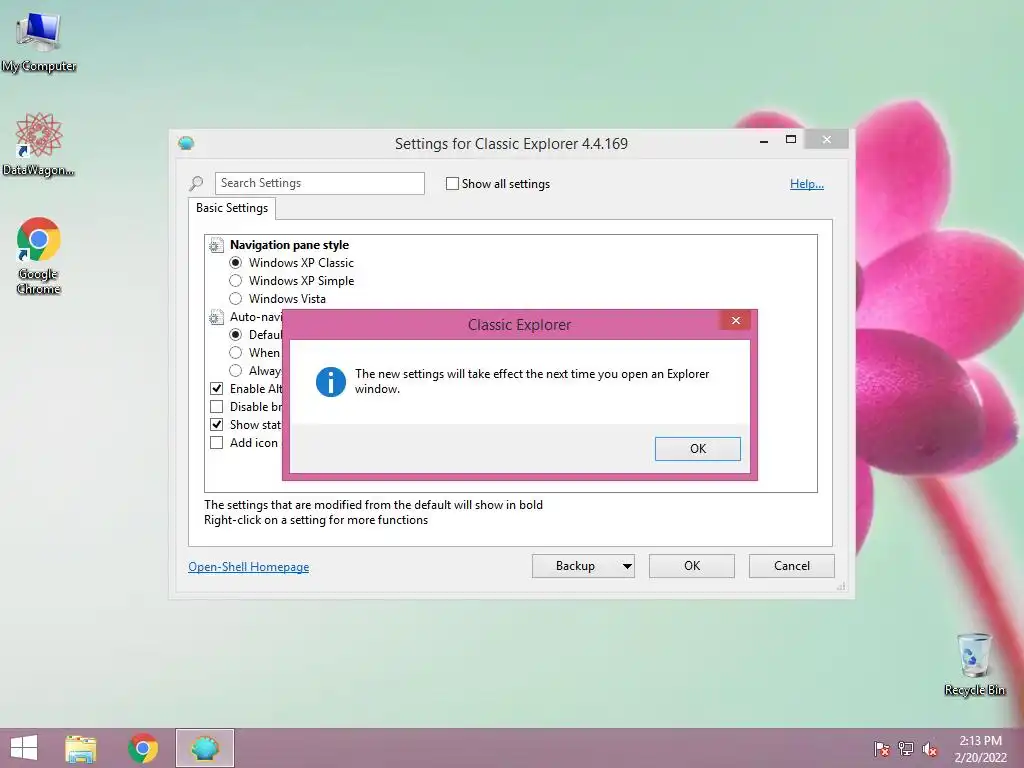Cancel the Classic Explorer settings
The image size is (1024, 768).
coord(792,566)
